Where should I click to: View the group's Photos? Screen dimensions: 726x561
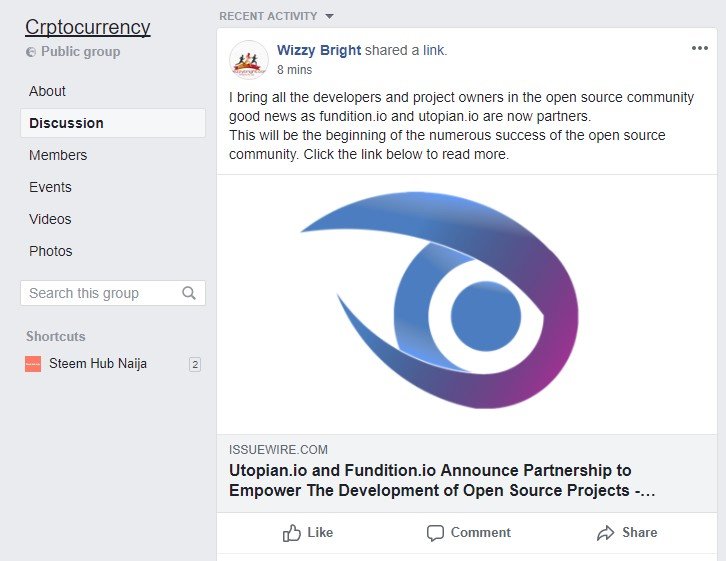pos(50,251)
